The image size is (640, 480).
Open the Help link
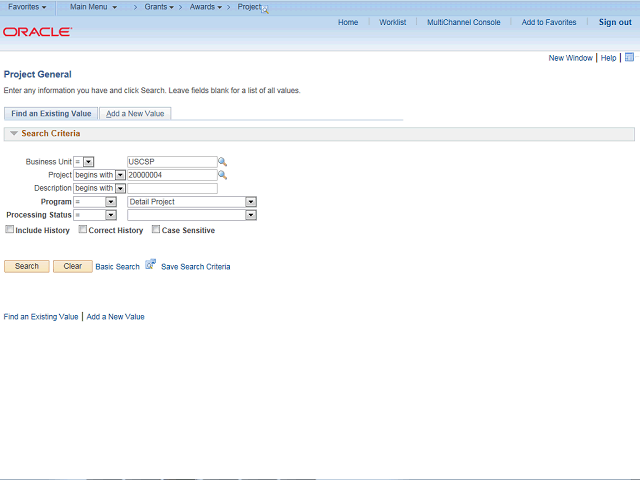click(608, 58)
